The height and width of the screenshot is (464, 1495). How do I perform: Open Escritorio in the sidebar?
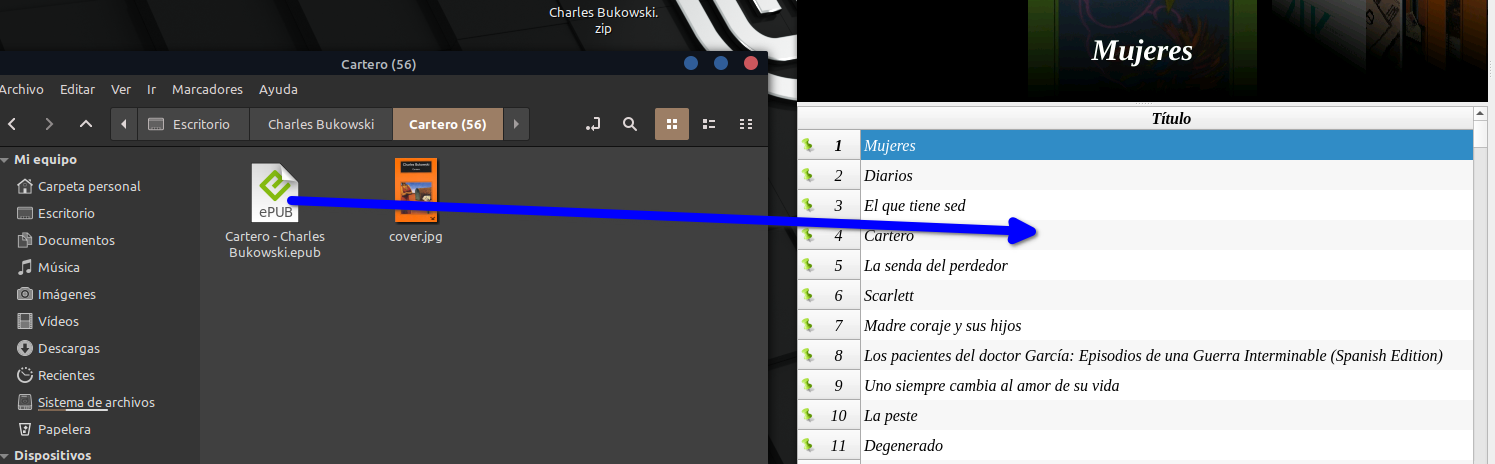tap(66, 213)
